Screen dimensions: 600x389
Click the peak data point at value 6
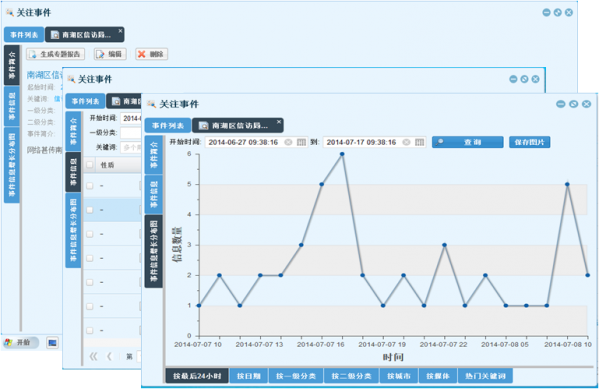(x=342, y=154)
